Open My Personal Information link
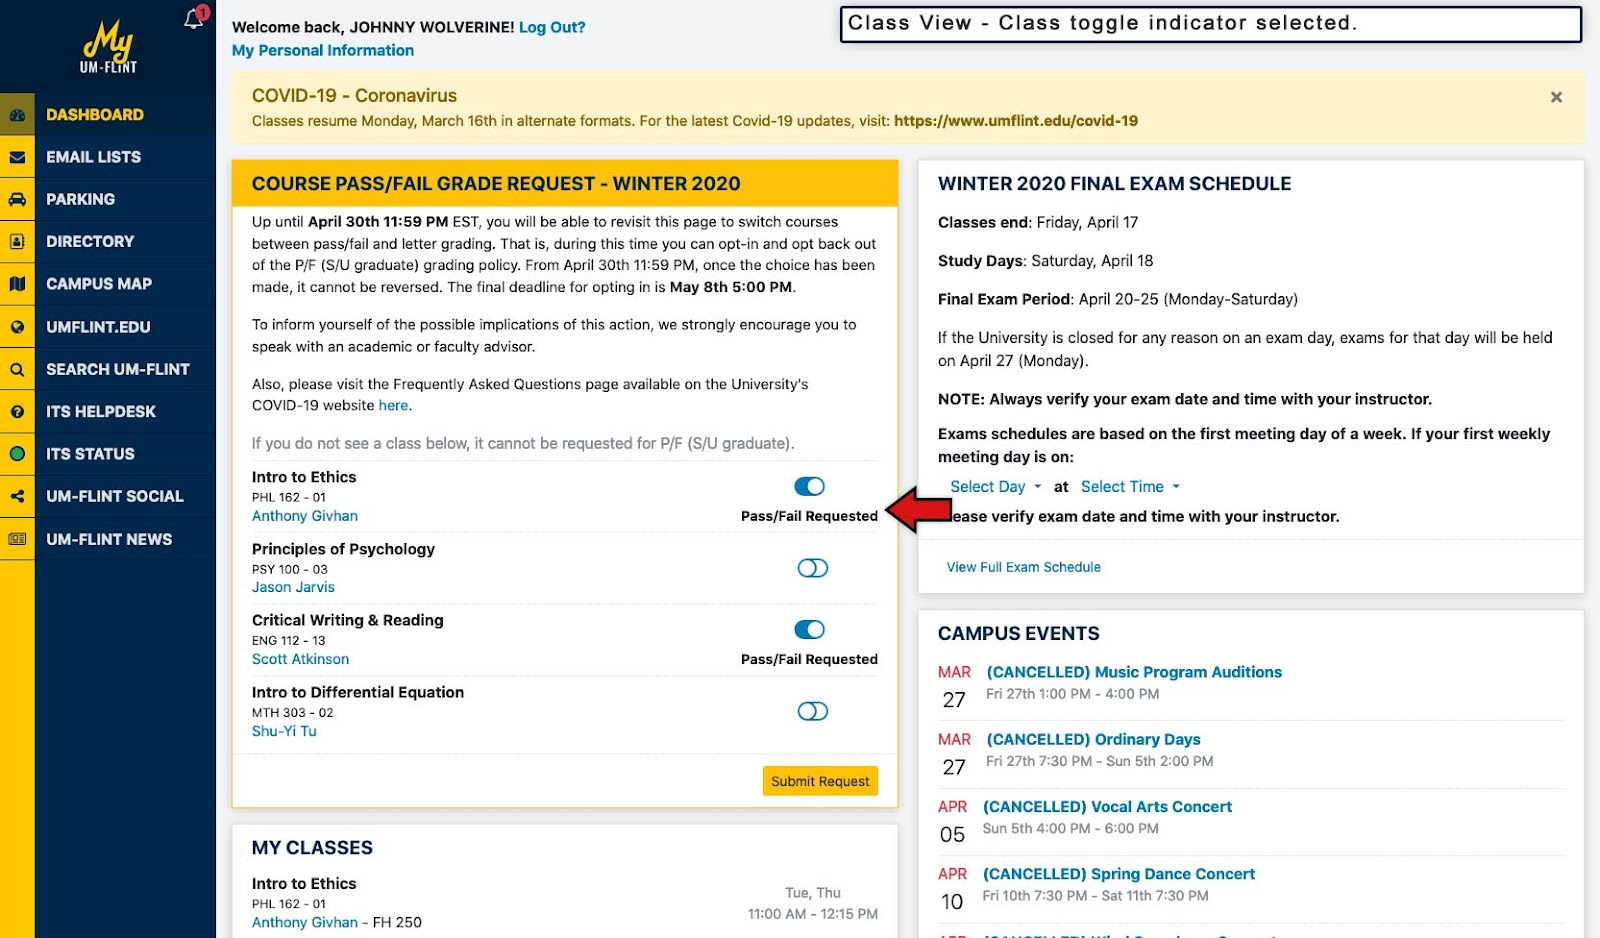This screenshot has height=938, width=1600. pos(323,50)
